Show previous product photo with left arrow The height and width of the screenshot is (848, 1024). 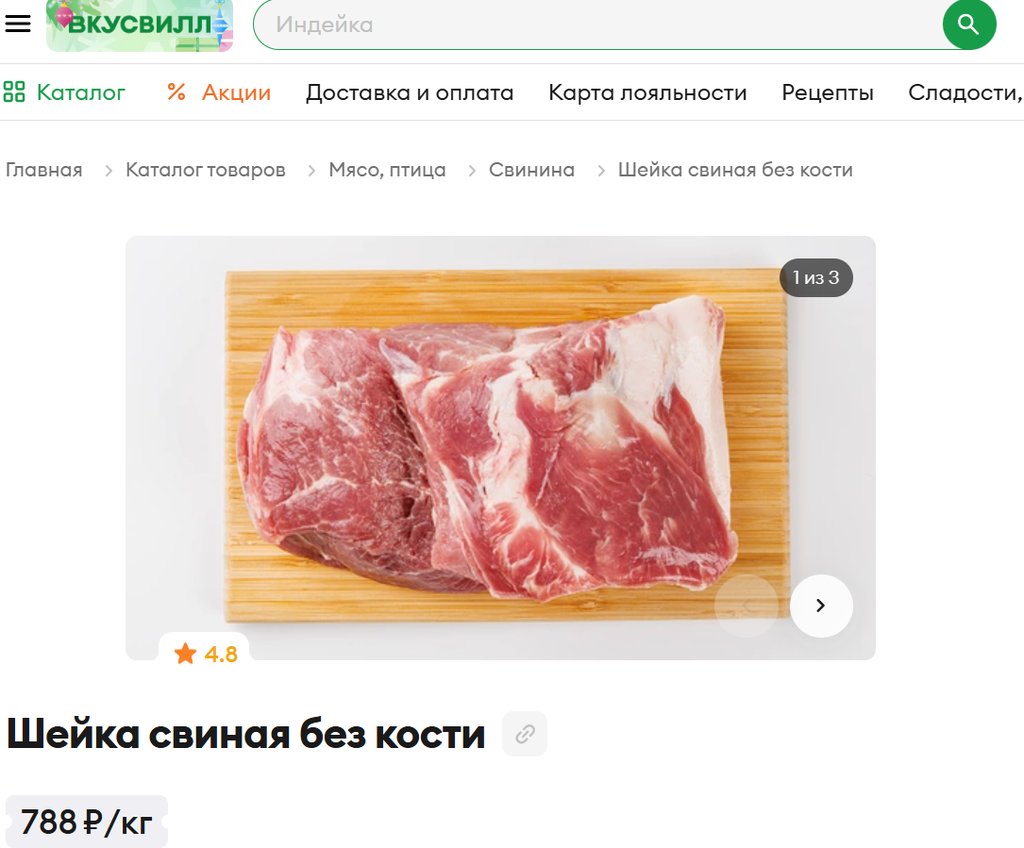(746, 606)
